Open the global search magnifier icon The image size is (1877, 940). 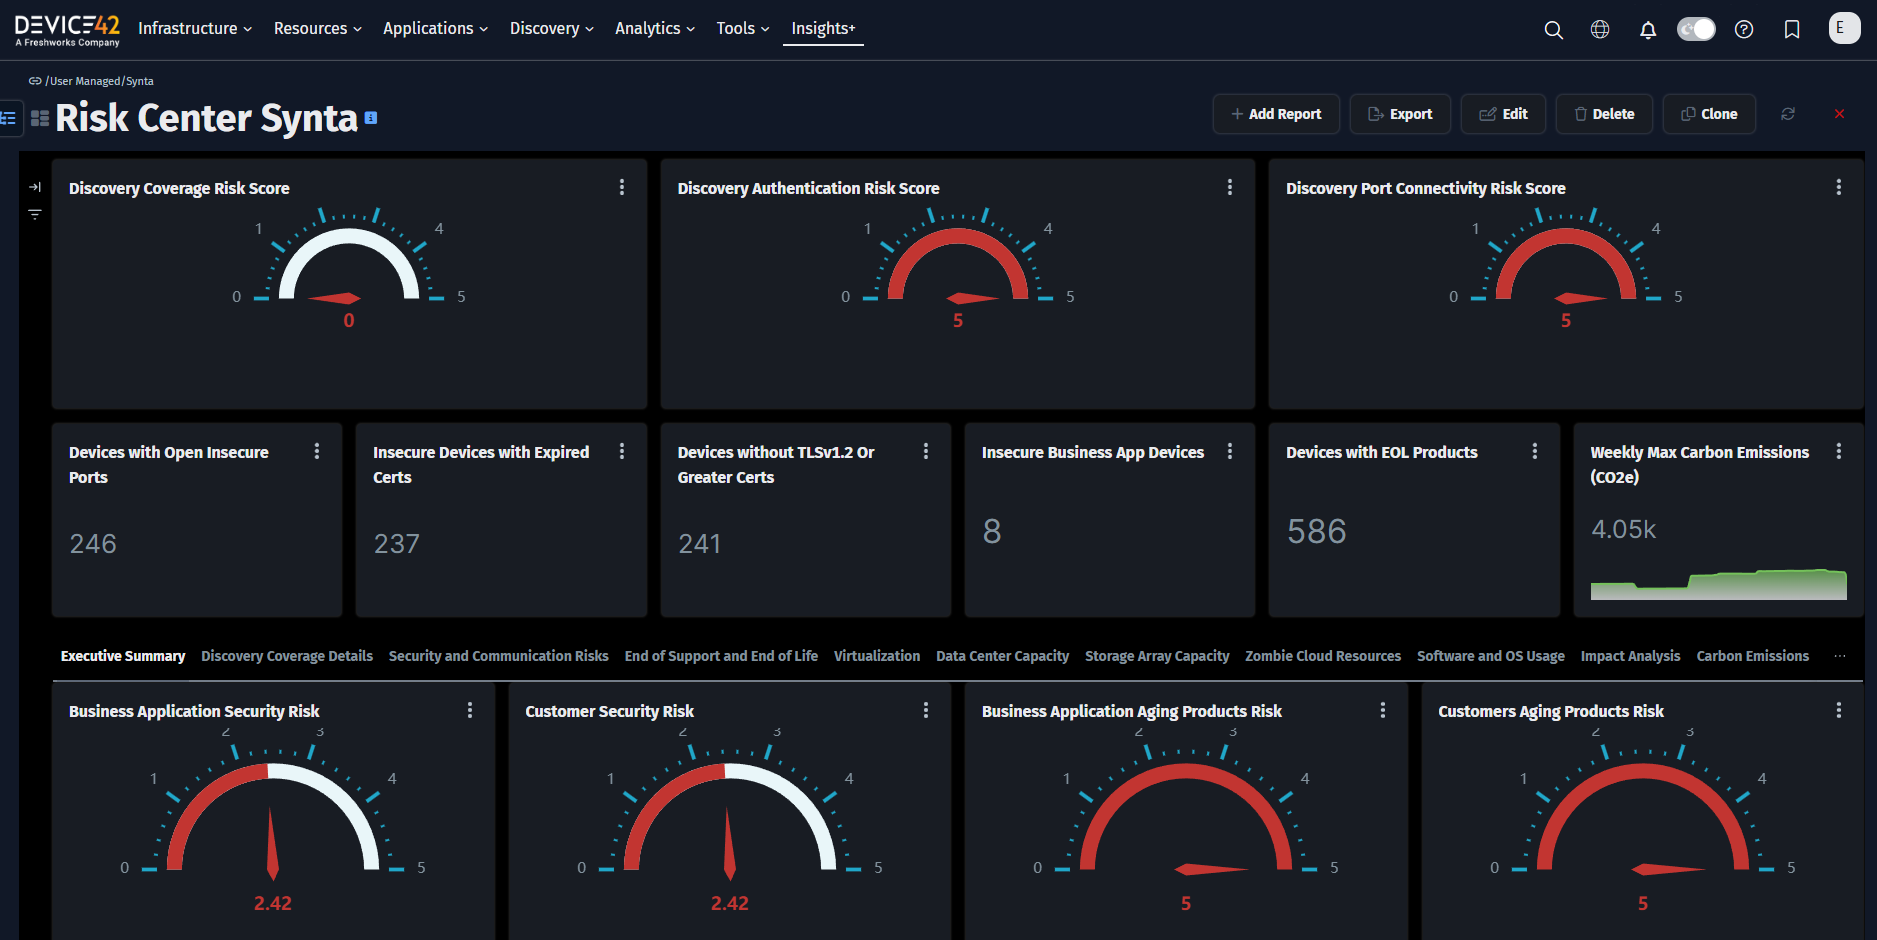pyautogui.click(x=1553, y=30)
